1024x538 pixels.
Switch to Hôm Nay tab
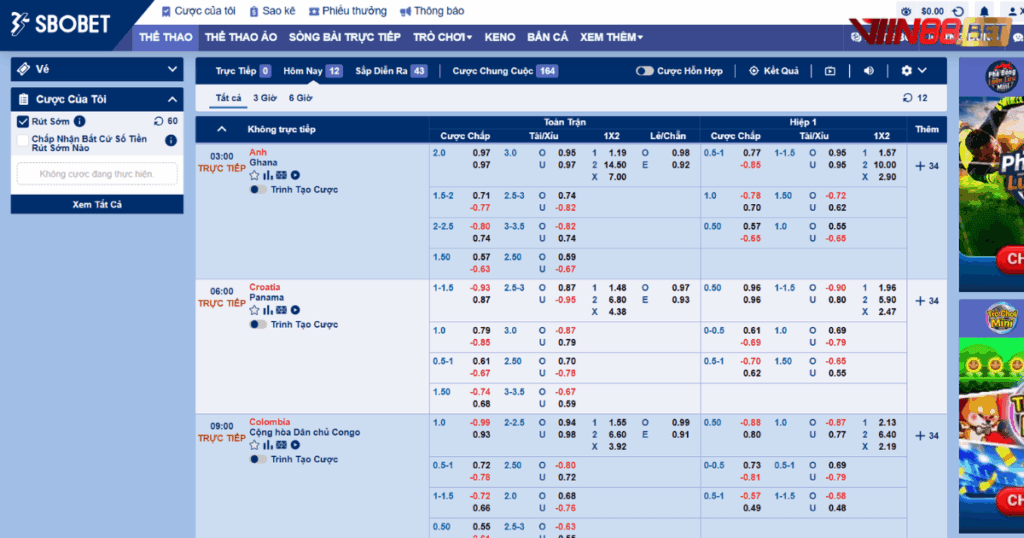coord(313,71)
